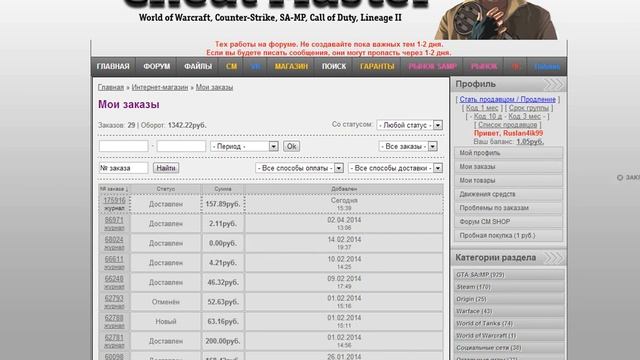The width and height of the screenshot is (640, 360).
Task: Open Мои заказы in the profile menu
Action: click(508, 167)
